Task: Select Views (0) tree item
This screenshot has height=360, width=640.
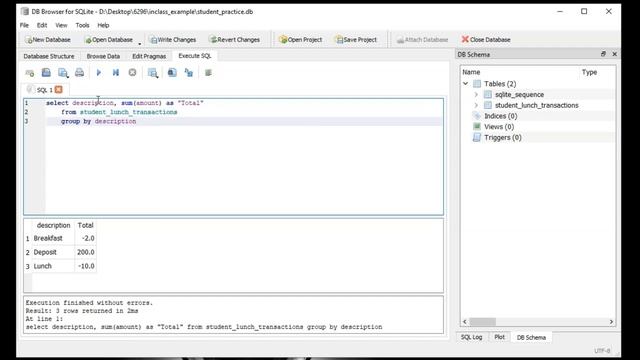Action: tap(499, 127)
